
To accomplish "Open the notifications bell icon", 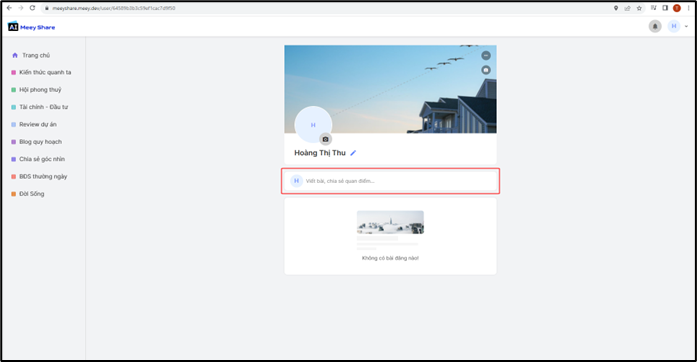I will (655, 26).
